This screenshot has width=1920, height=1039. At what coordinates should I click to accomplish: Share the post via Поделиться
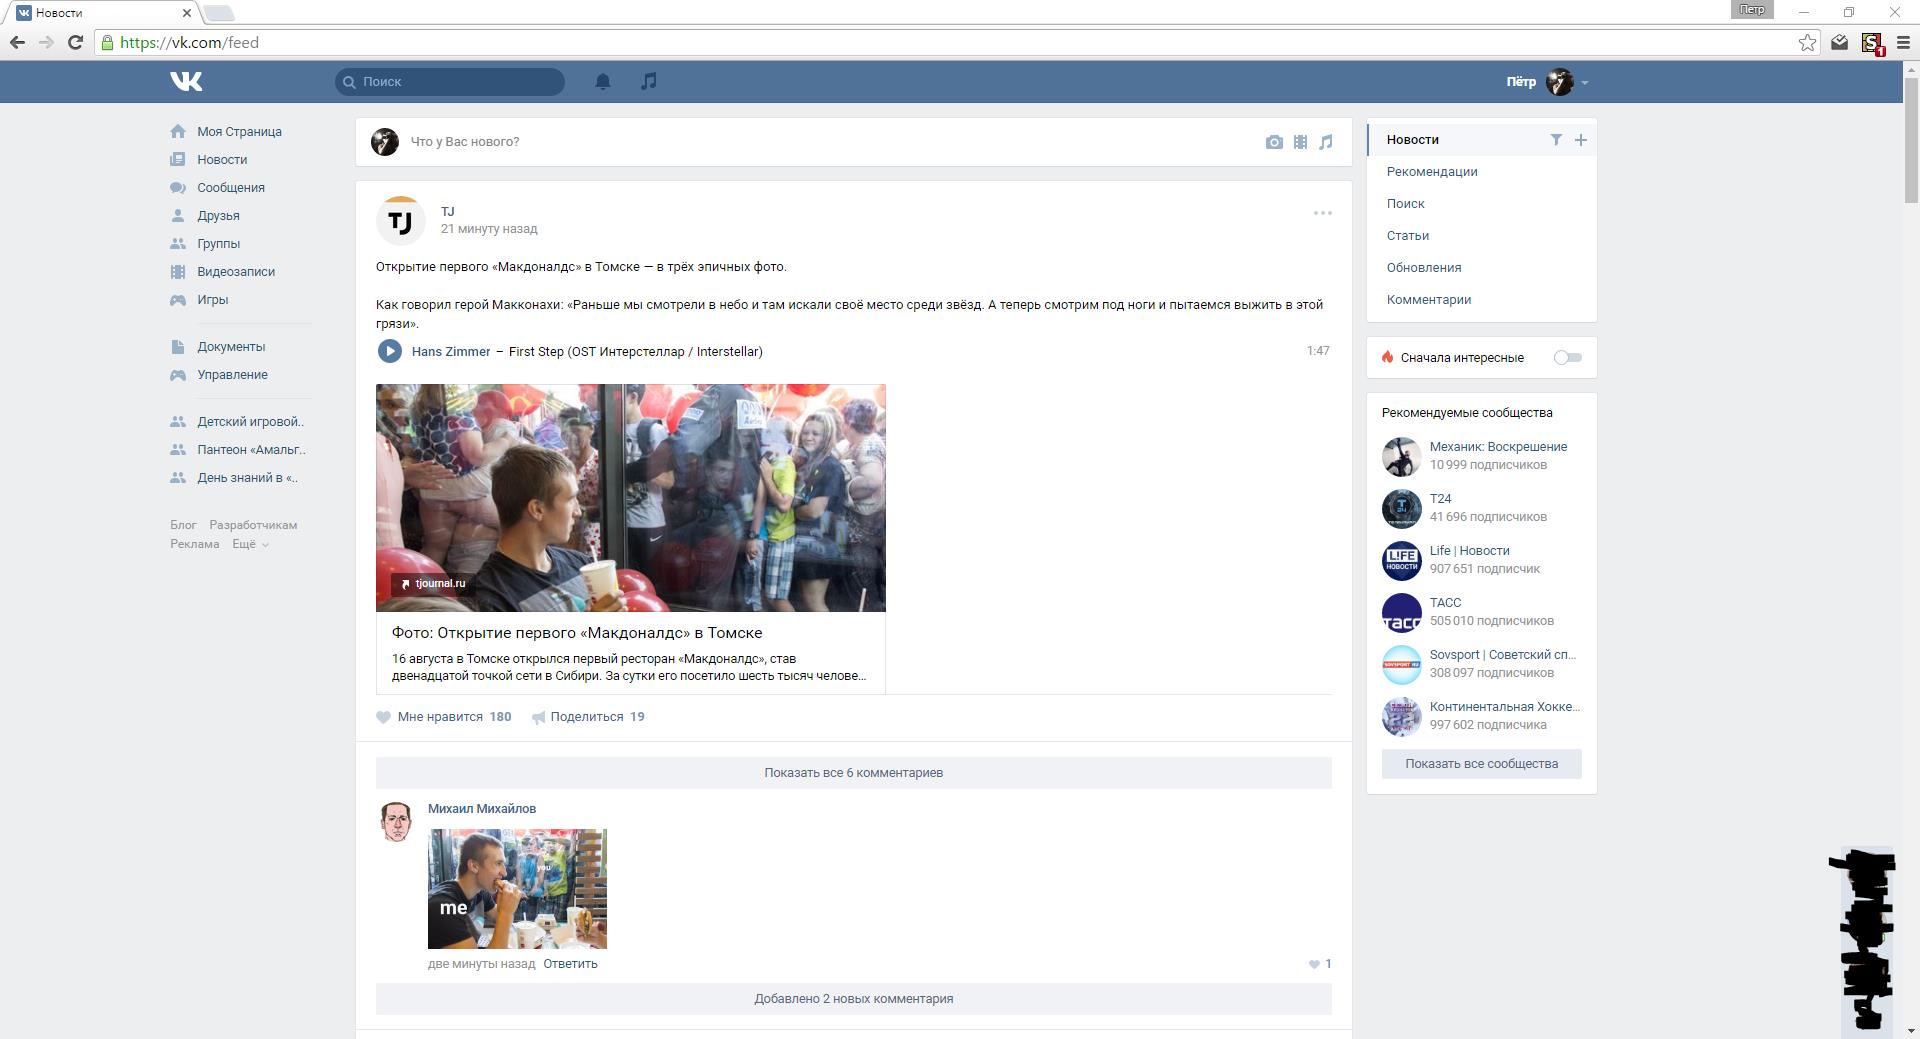click(x=588, y=717)
